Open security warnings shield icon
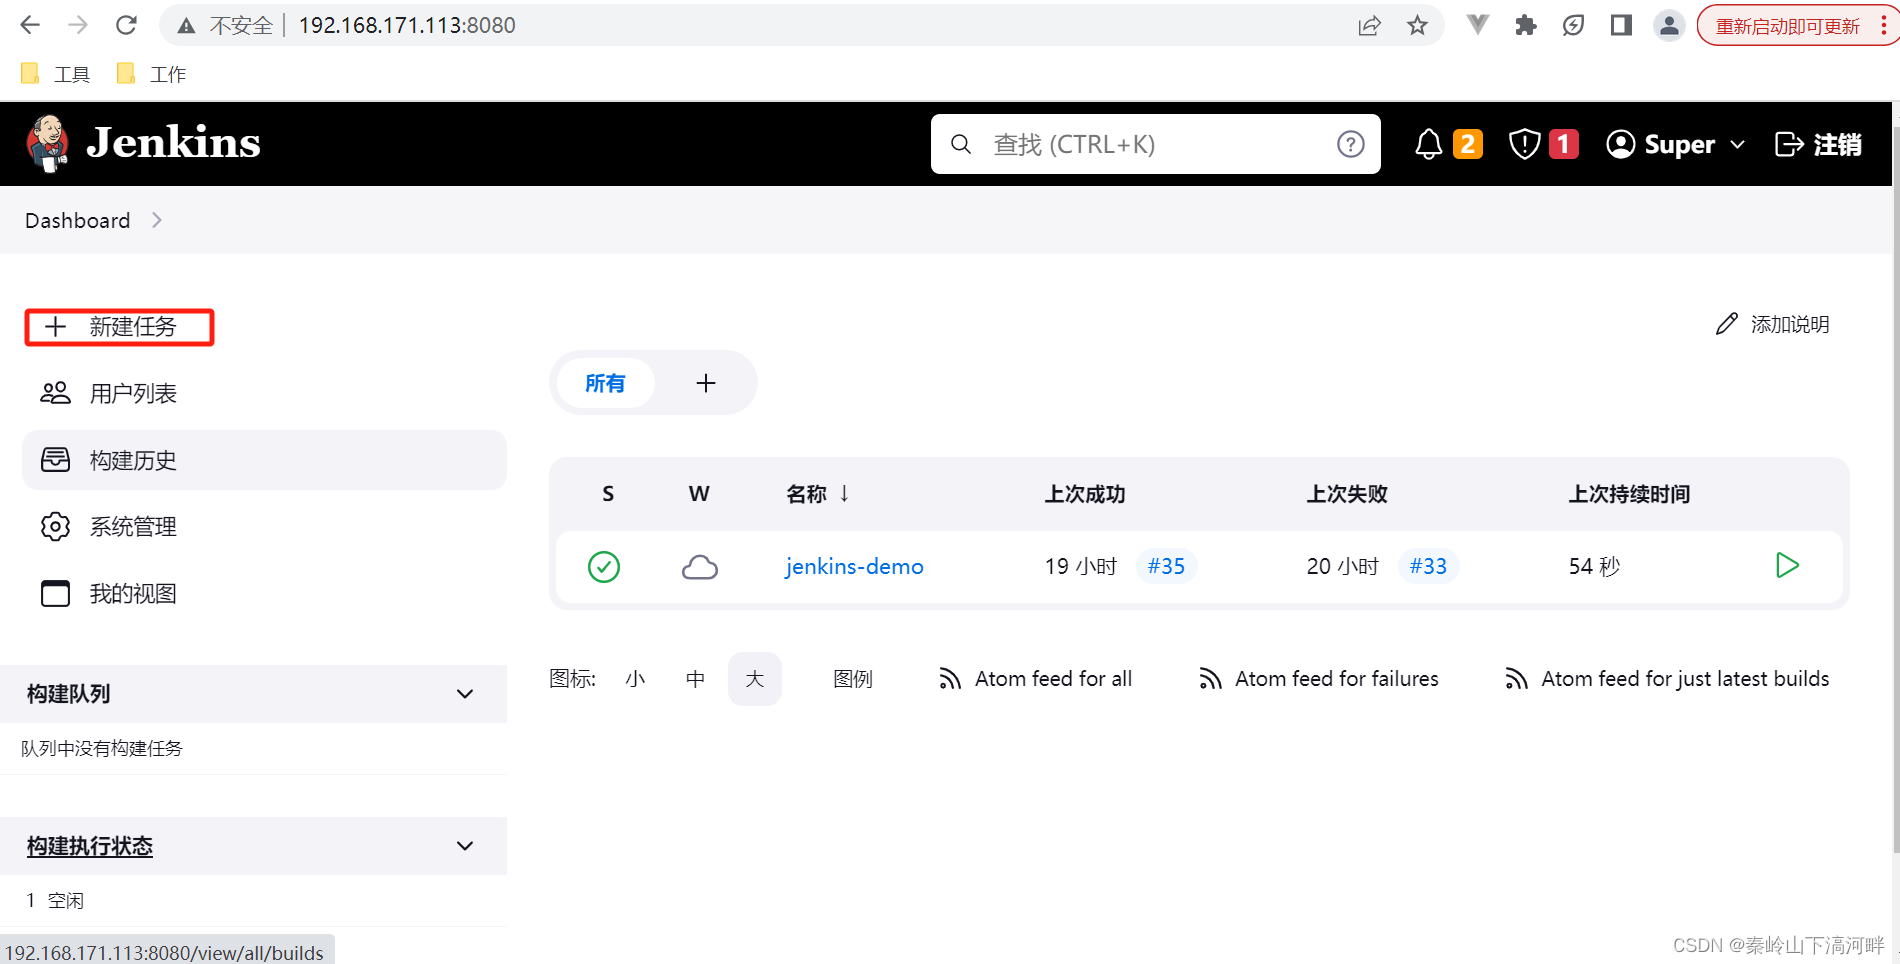This screenshot has height=964, width=1900. click(1524, 144)
